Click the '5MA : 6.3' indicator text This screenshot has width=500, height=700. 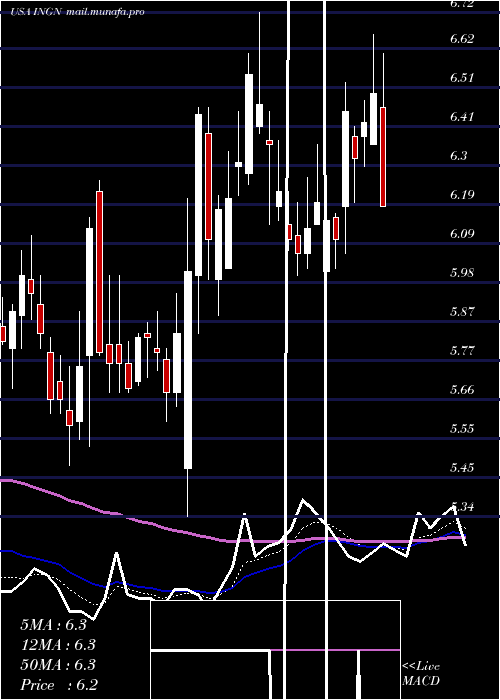click(x=53, y=625)
